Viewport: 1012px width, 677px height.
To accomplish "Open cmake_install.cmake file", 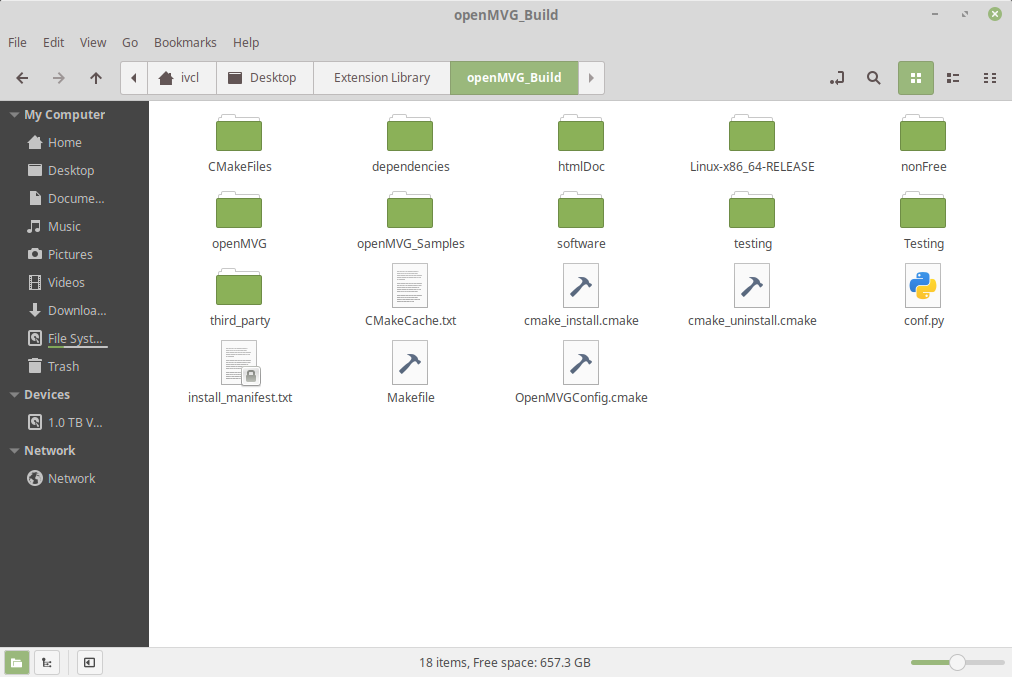I will pyautogui.click(x=581, y=287).
